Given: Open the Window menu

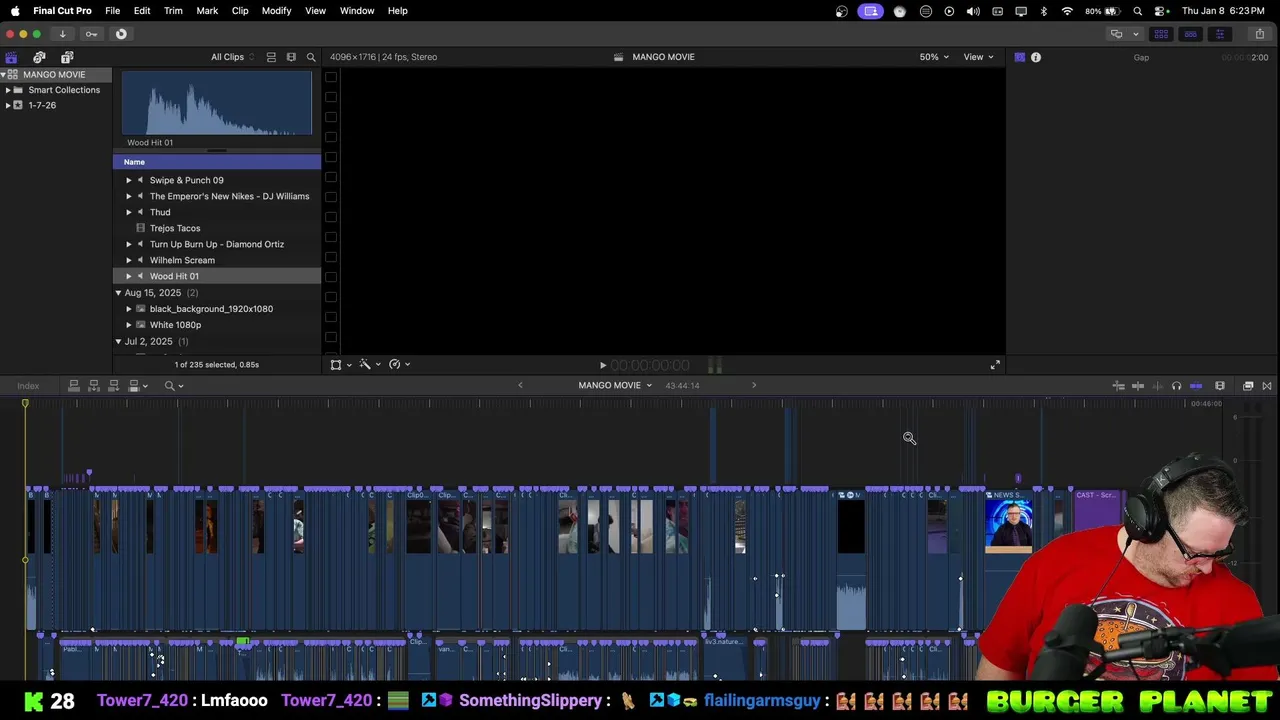Looking at the screenshot, I should tap(357, 11).
